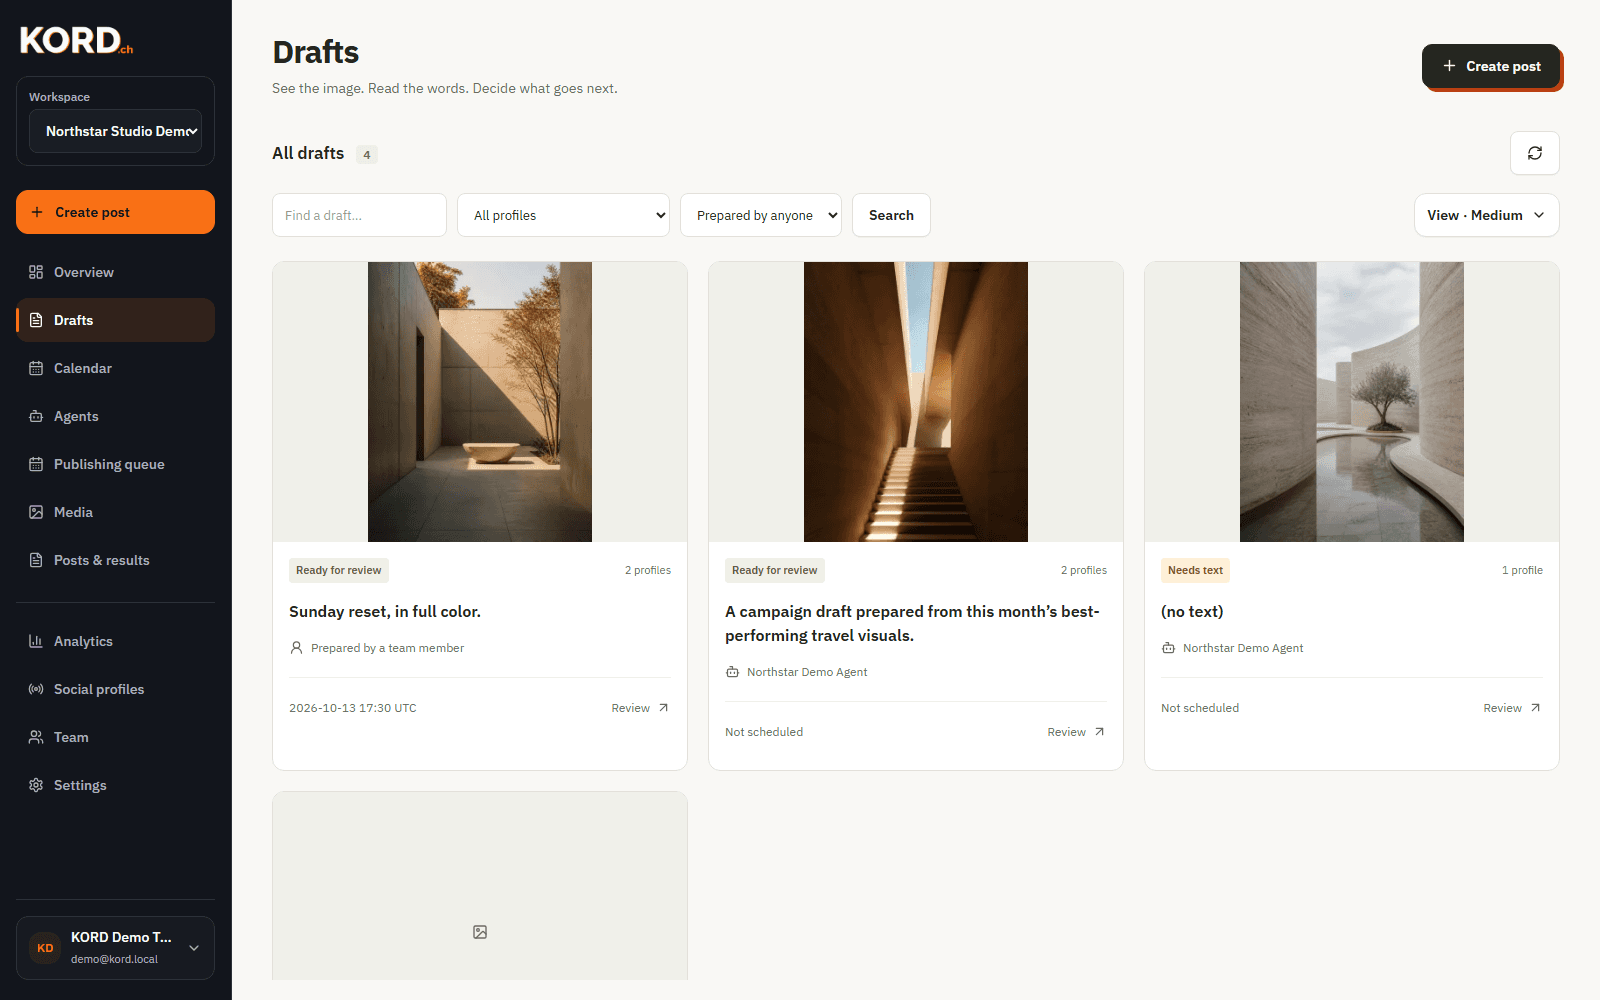The width and height of the screenshot is (1600, 1000).
Task: Open the courtyard tree image thumbnail
Action: (x=480, y=402)
